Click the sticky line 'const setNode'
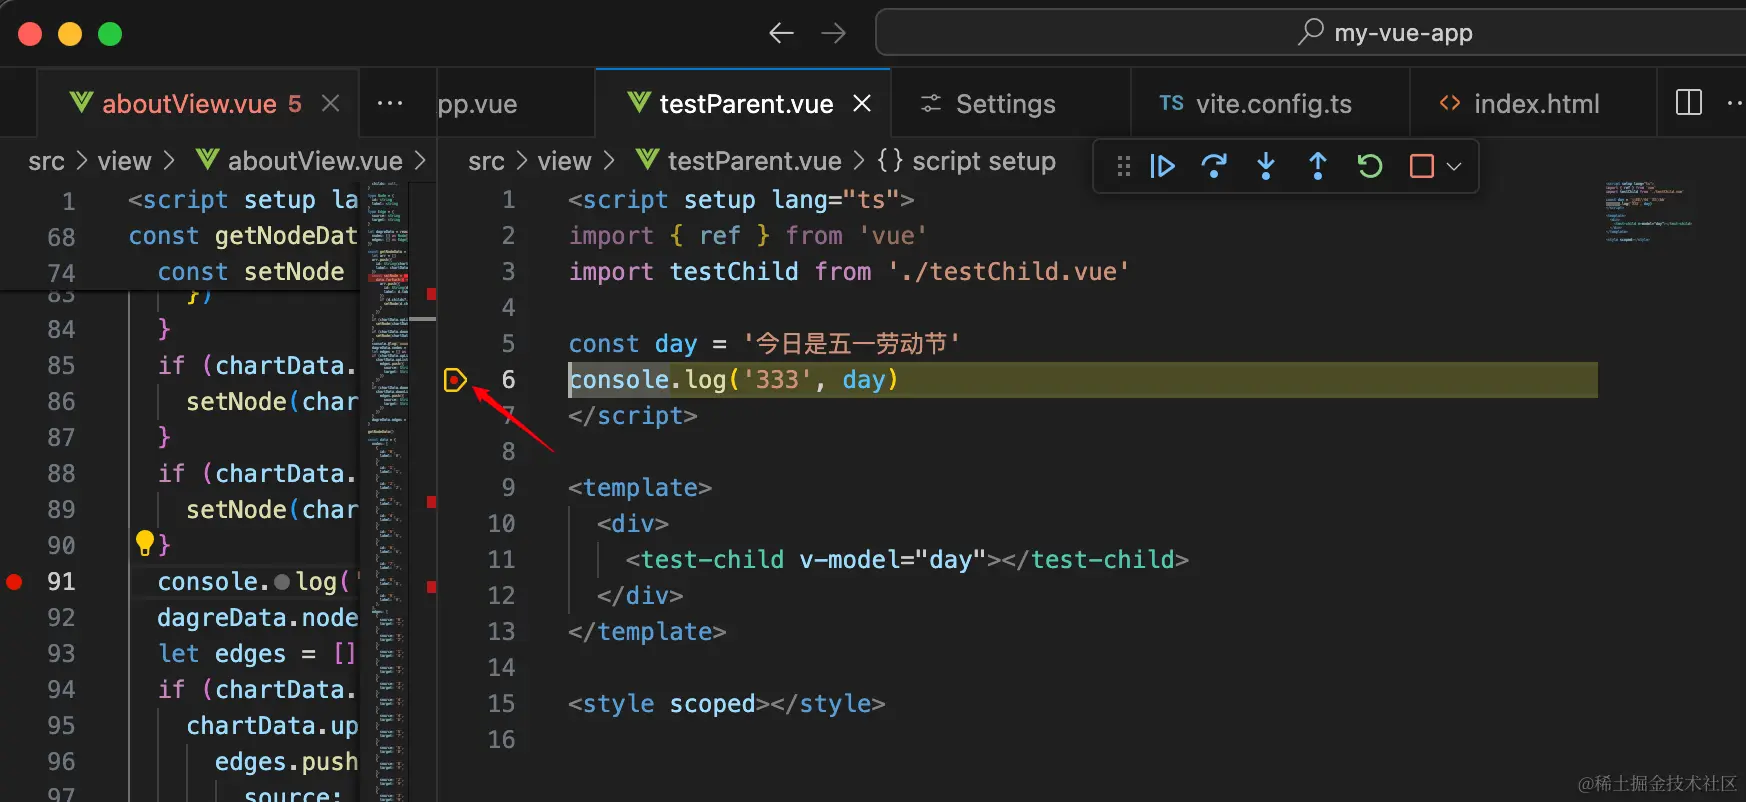1746x802 pixels. click(251, 272)
